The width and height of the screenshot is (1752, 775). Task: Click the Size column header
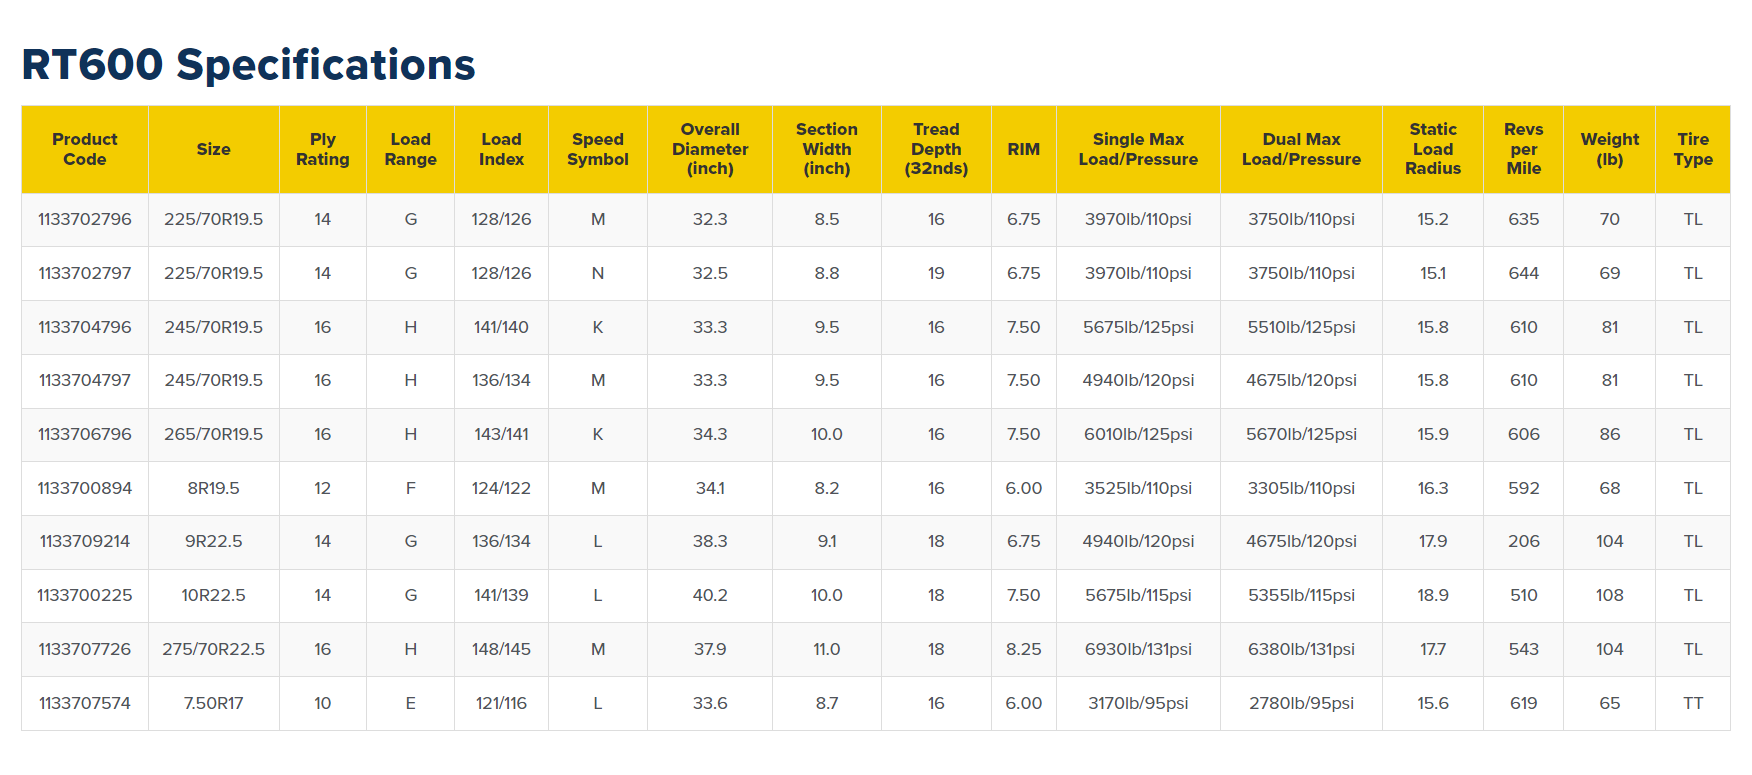click(x=213, y=149)
